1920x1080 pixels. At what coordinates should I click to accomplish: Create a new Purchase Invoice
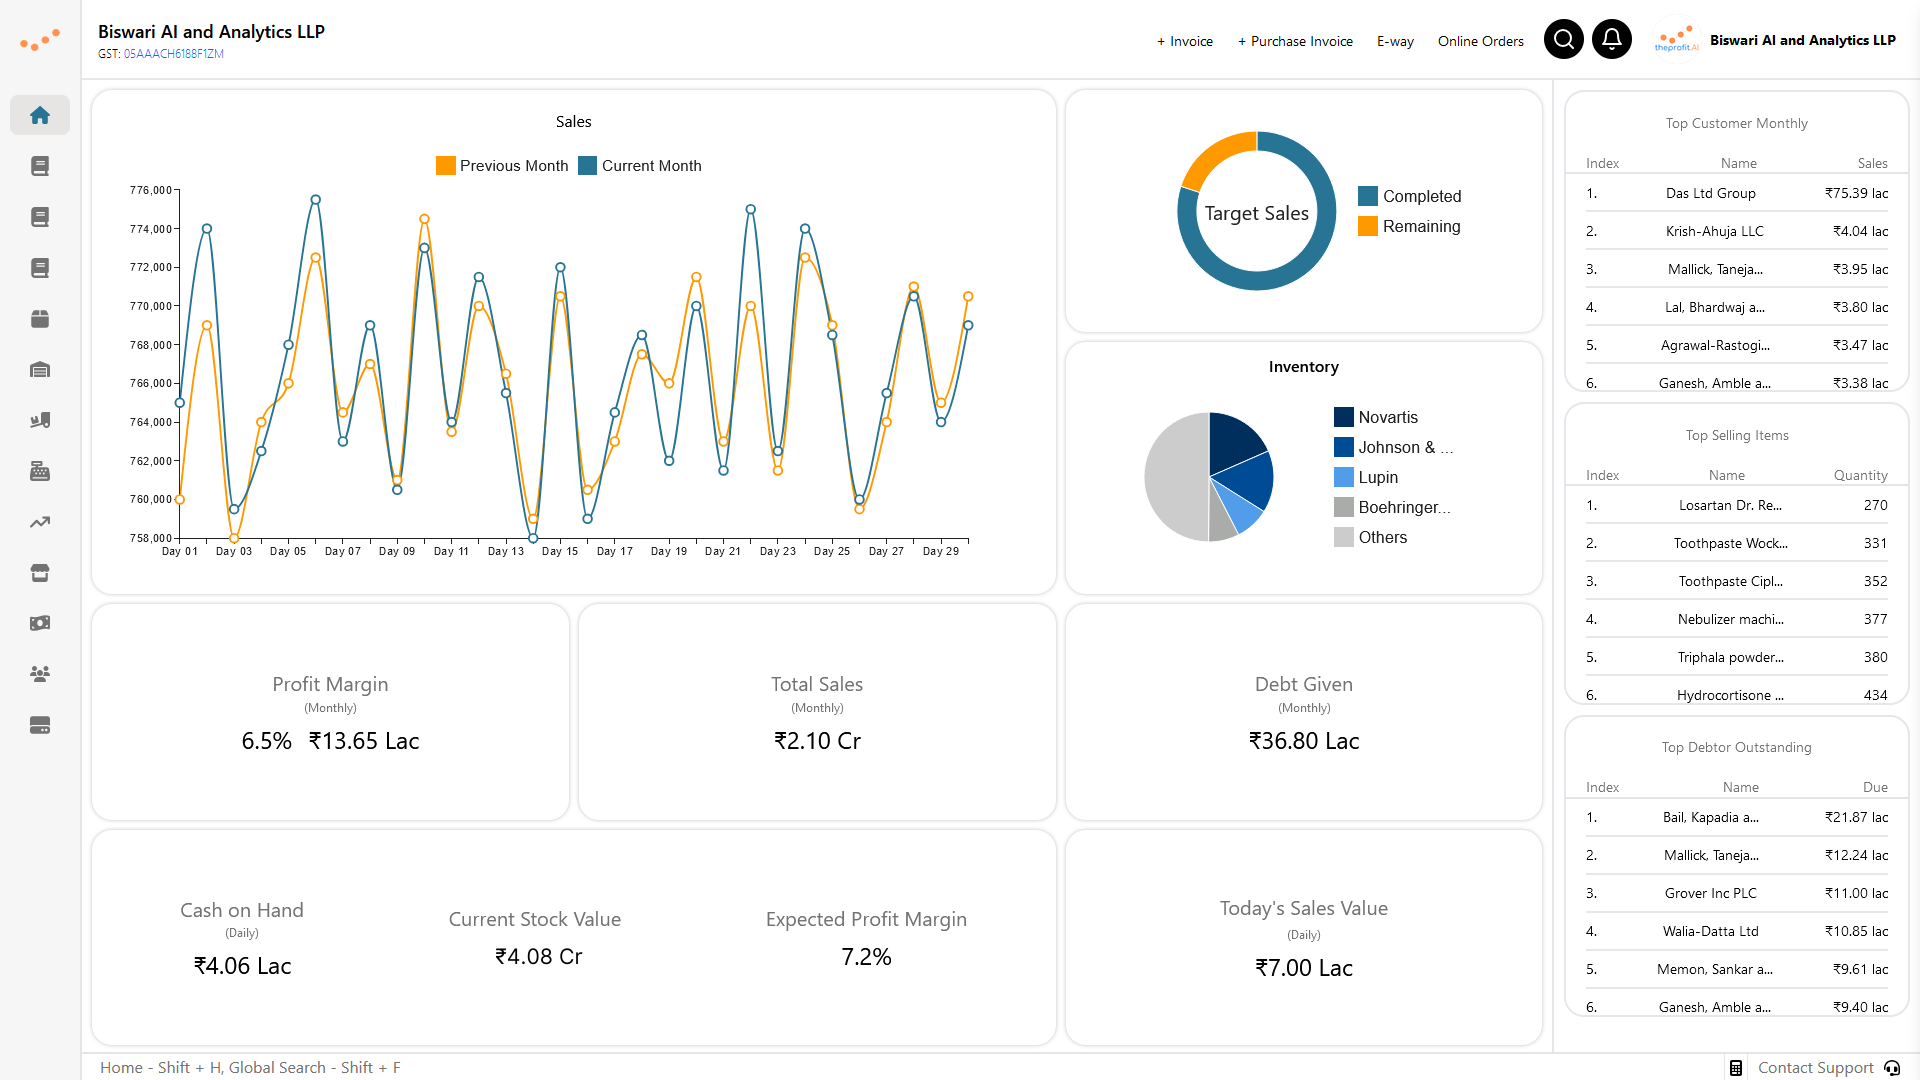click(x=1295, y=41)
